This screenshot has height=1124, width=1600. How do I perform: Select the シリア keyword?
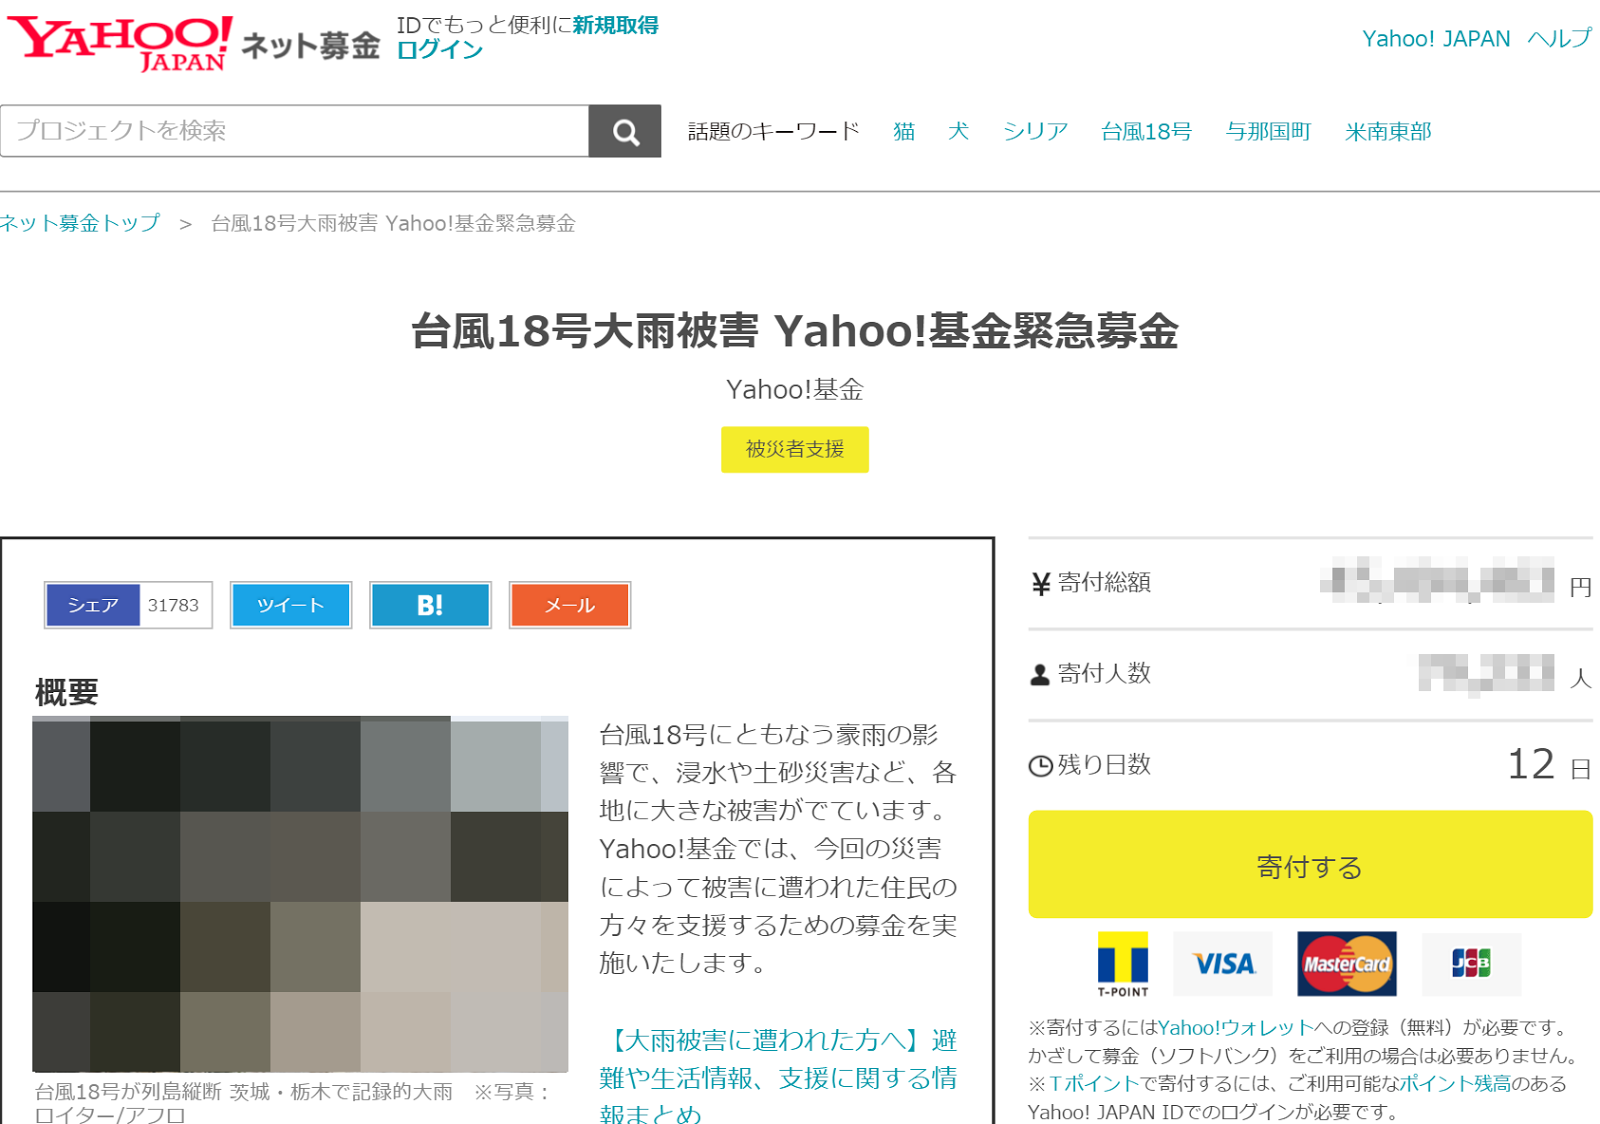pos(1035,131)
